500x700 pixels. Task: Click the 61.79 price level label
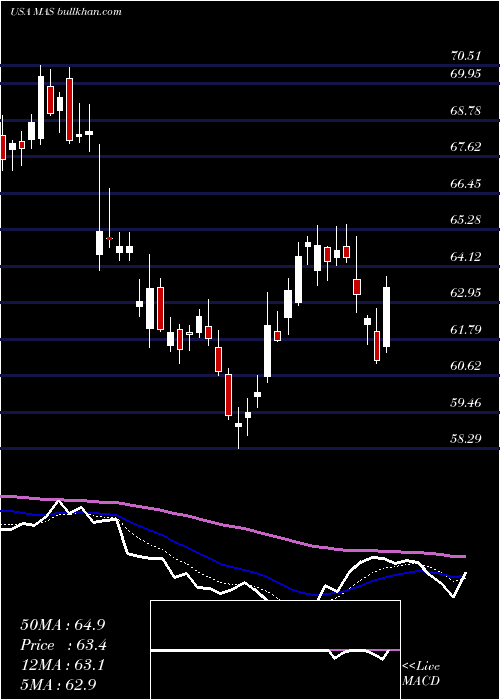[x=466, y=330]
